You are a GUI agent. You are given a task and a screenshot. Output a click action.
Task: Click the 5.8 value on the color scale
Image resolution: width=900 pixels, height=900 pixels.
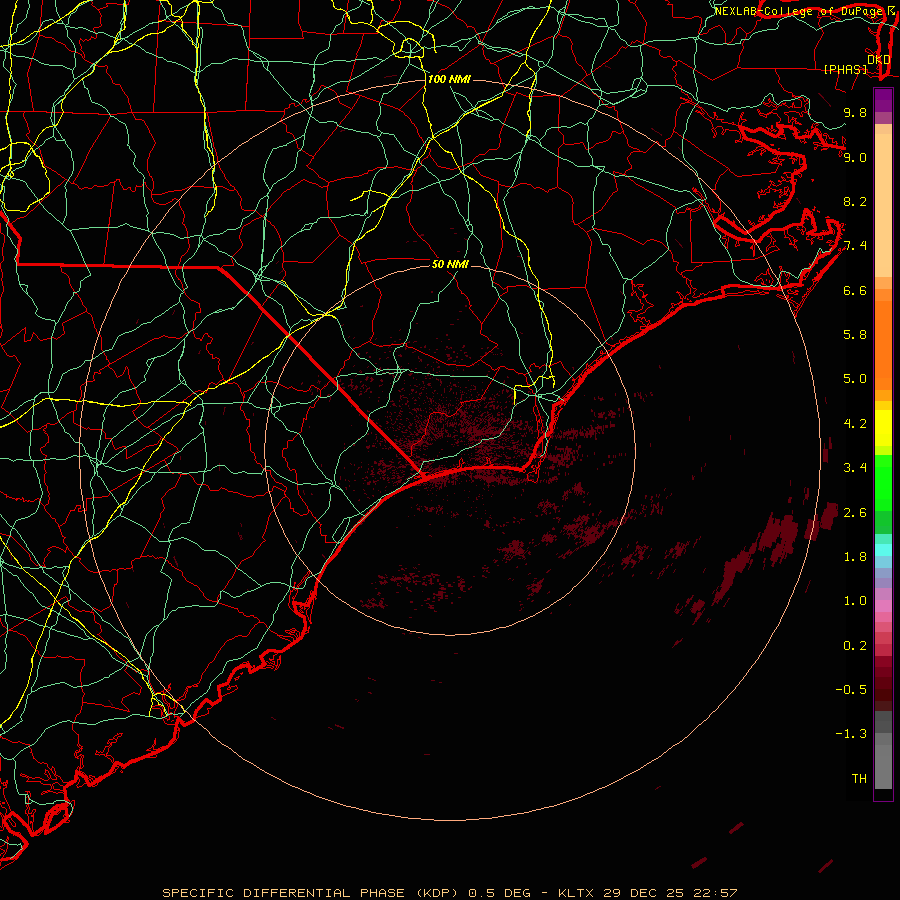click(x=855, y=335)
